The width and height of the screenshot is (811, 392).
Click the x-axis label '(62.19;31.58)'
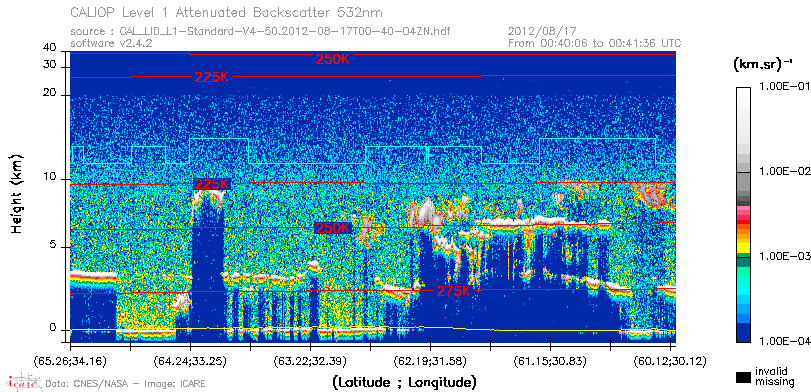[x=430, y=361]
